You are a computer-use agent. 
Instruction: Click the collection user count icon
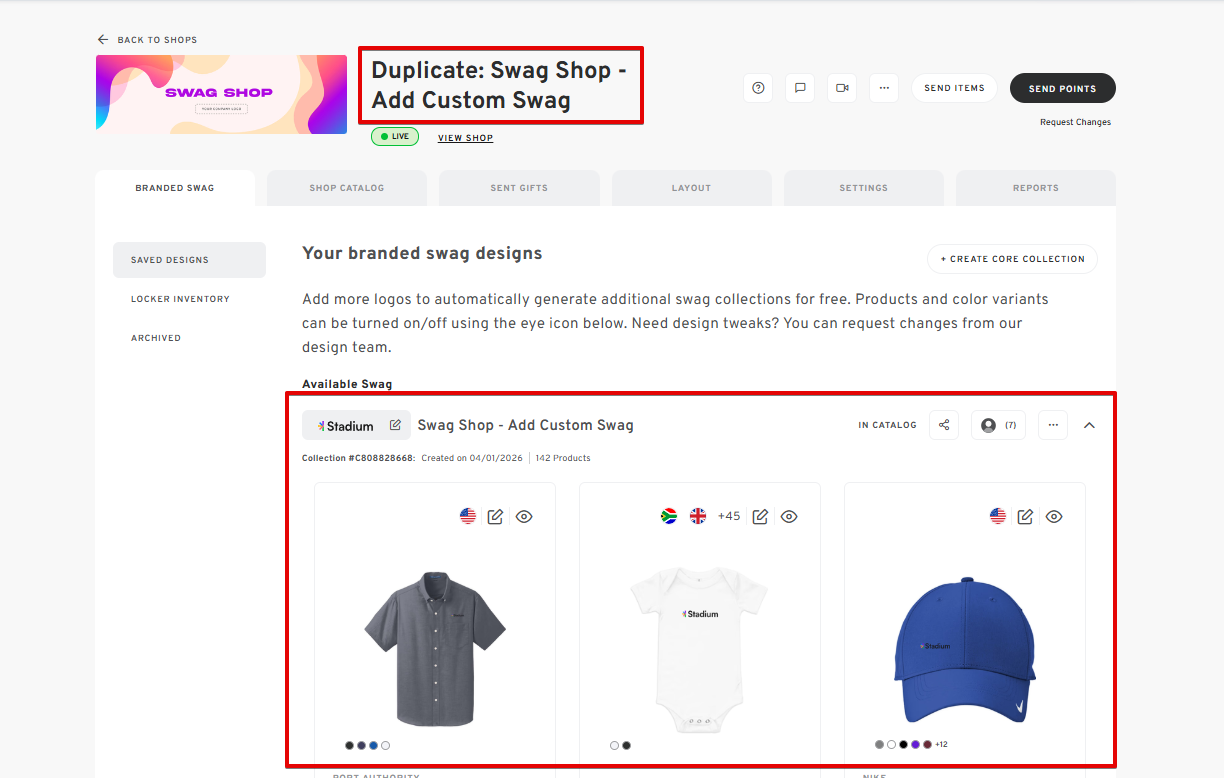(x=998, y=425)
